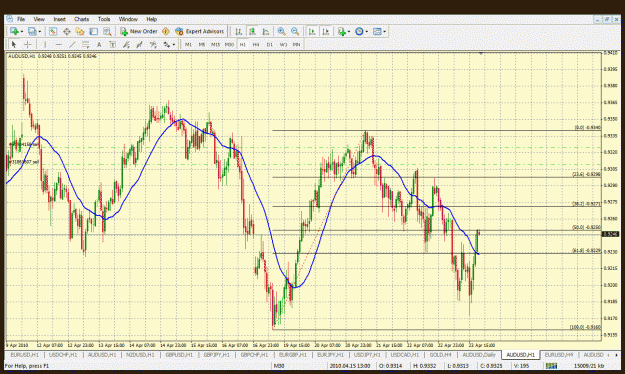Open the Window menu
This screenshot has height=374, width=625.
[x=128, y=19]
